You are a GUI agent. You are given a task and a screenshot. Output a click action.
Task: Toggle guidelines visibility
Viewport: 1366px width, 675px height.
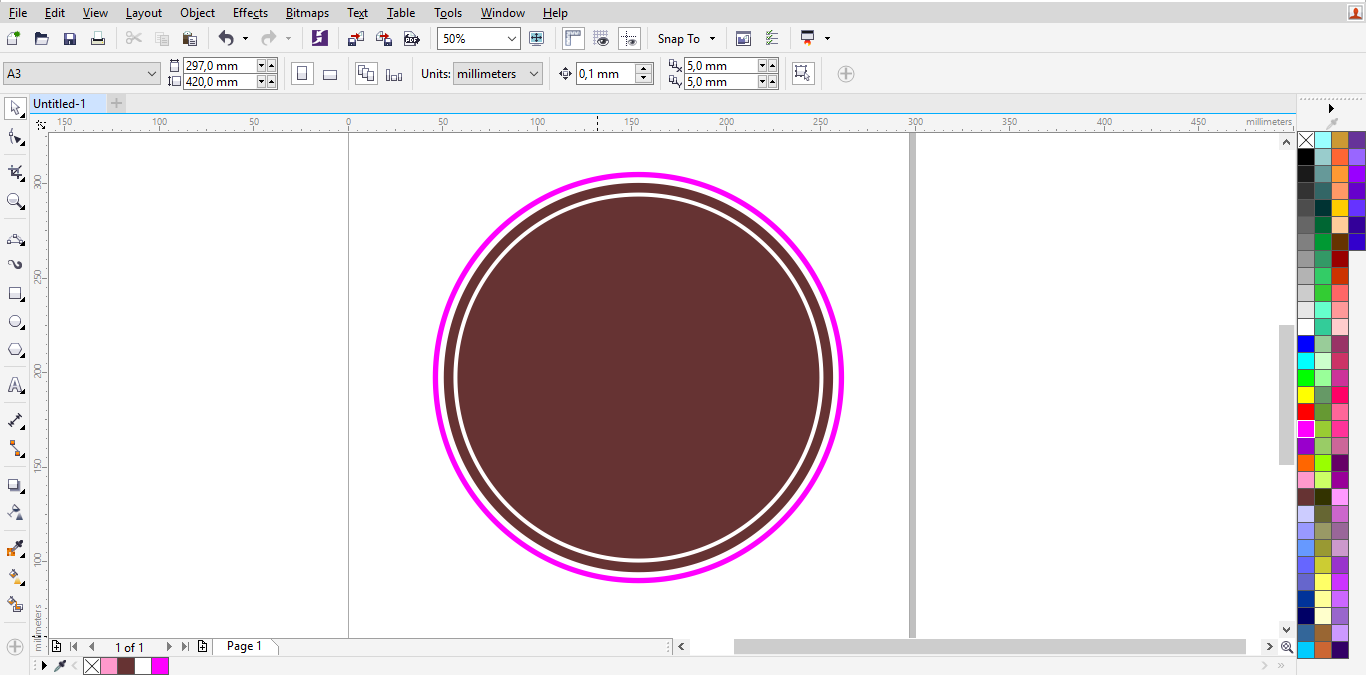pyautogui.click(x=629, y=38)
